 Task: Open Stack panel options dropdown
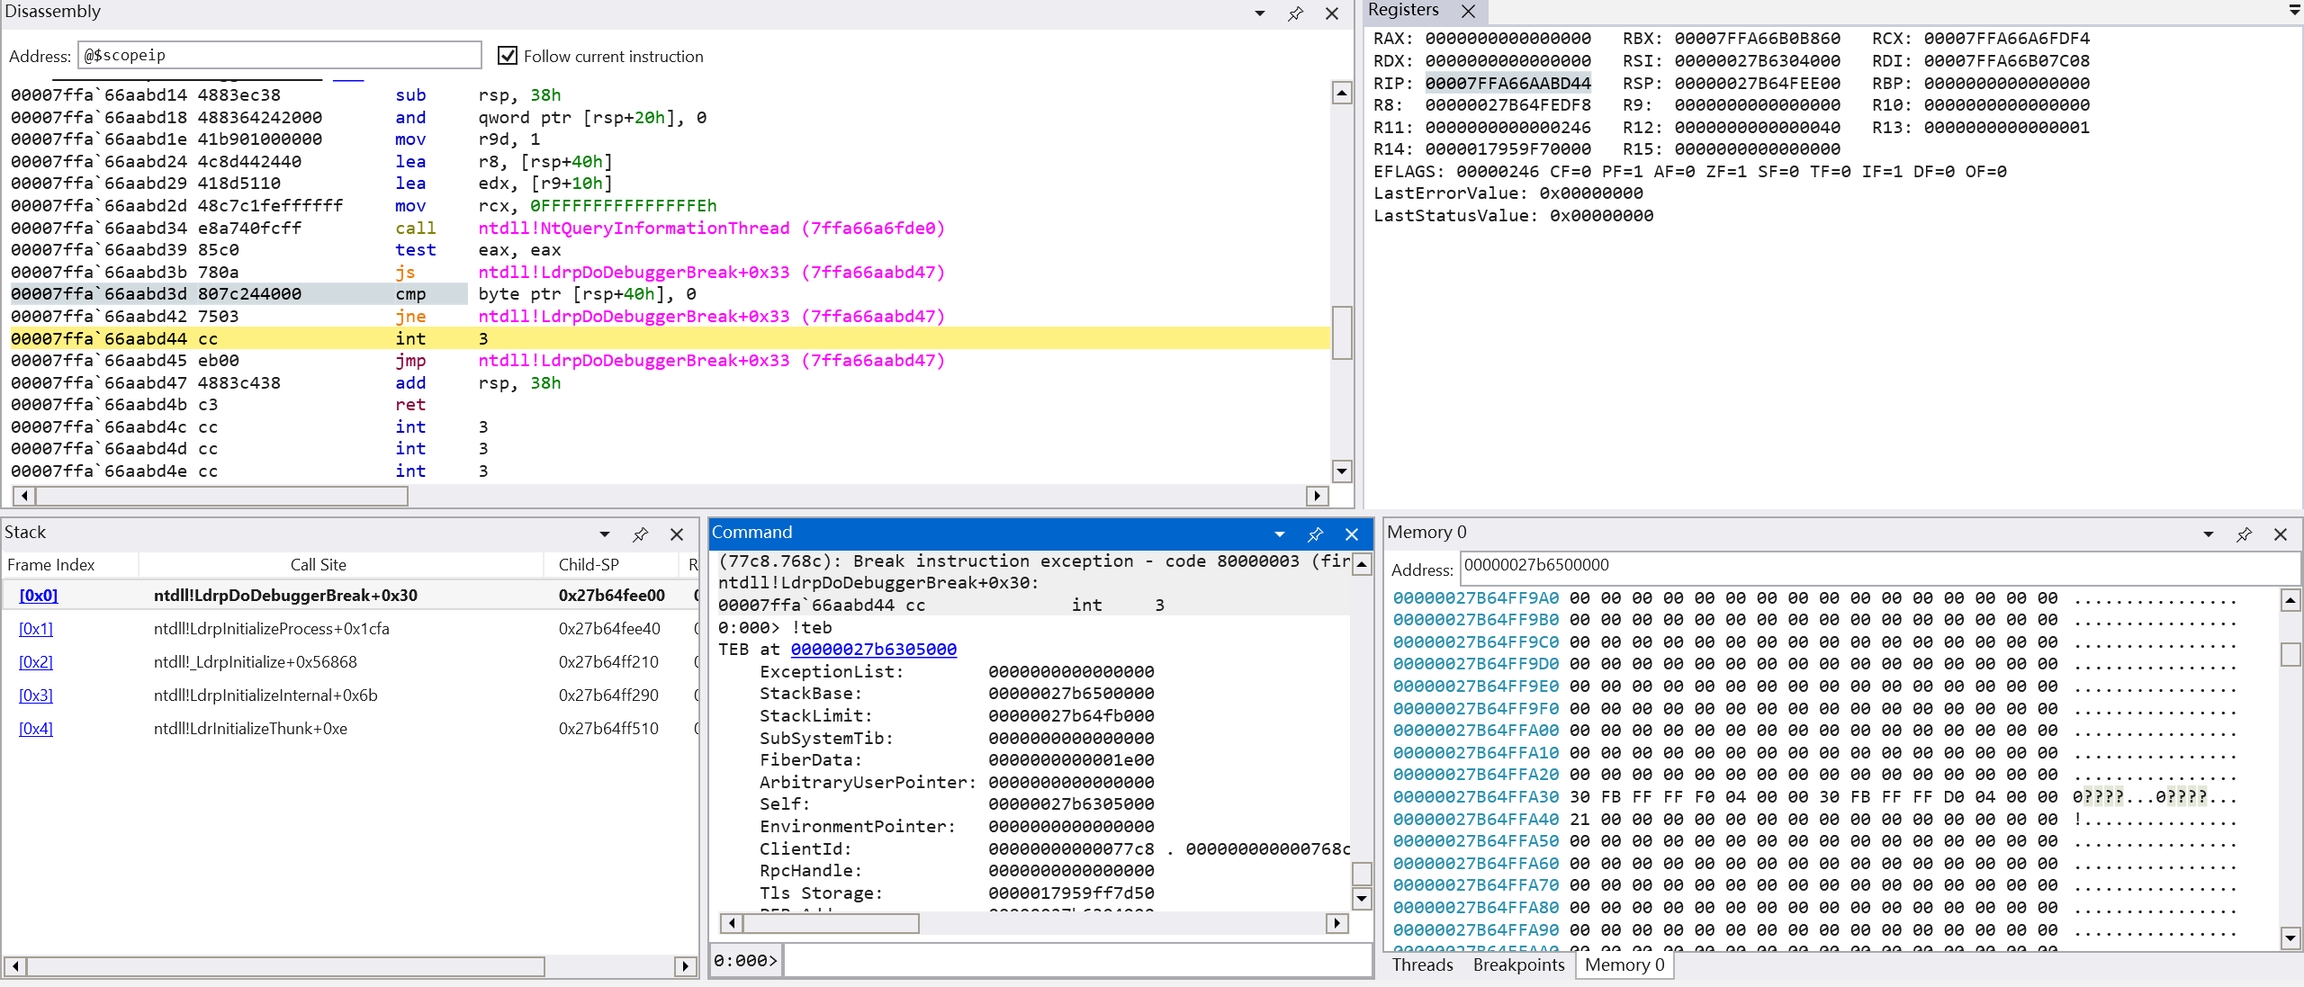click(604, 534)
